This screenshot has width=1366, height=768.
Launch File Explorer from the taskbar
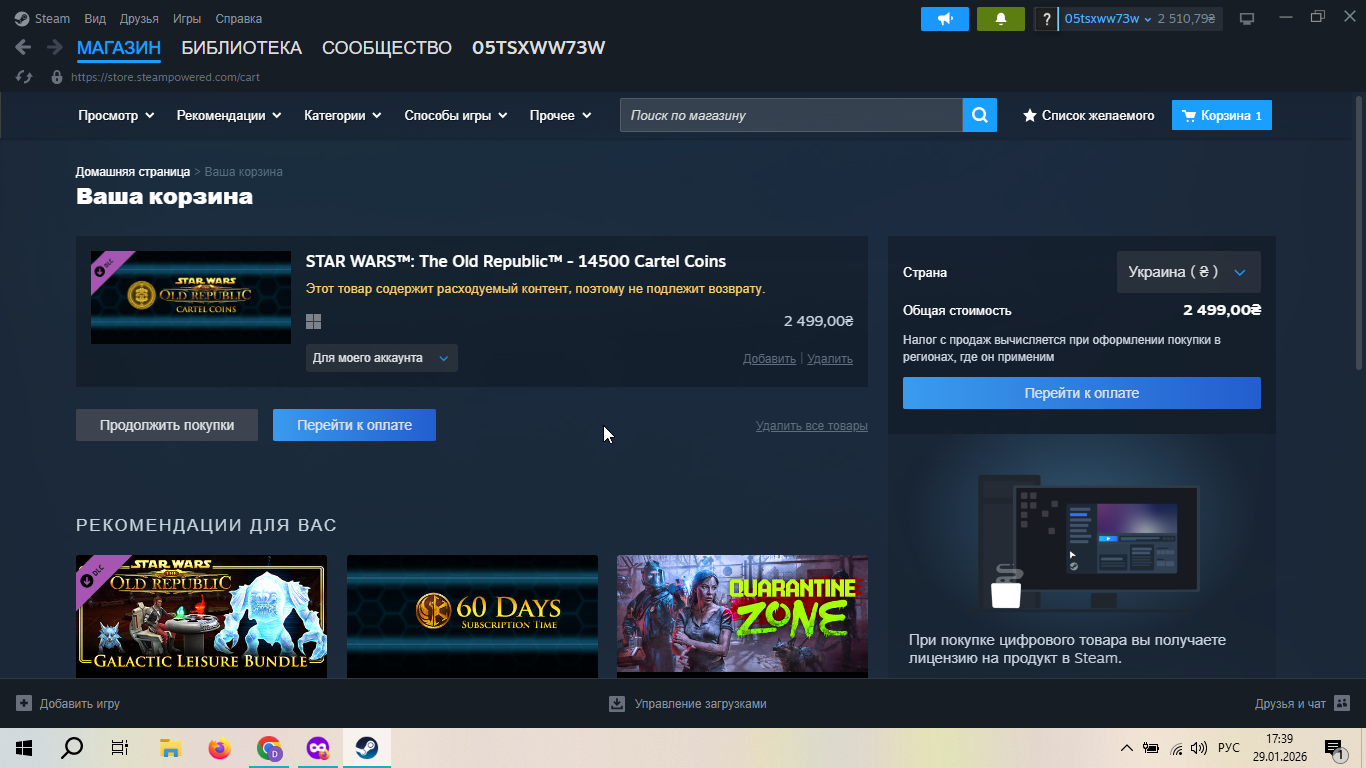click(x=170, y=748)
